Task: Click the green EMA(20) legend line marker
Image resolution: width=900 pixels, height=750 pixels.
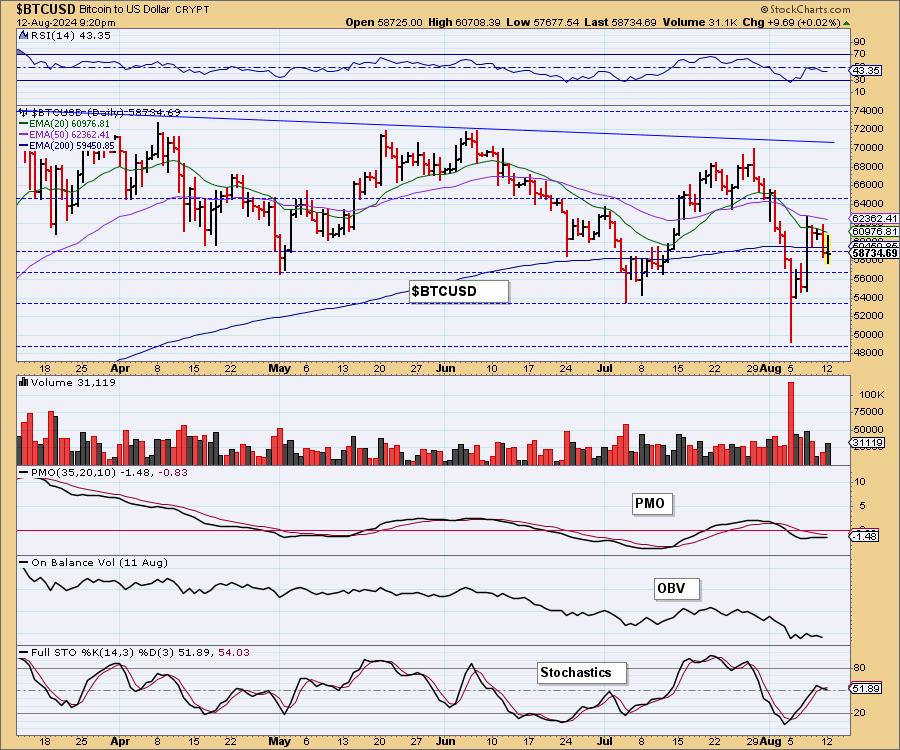Action: click(24, 123)
